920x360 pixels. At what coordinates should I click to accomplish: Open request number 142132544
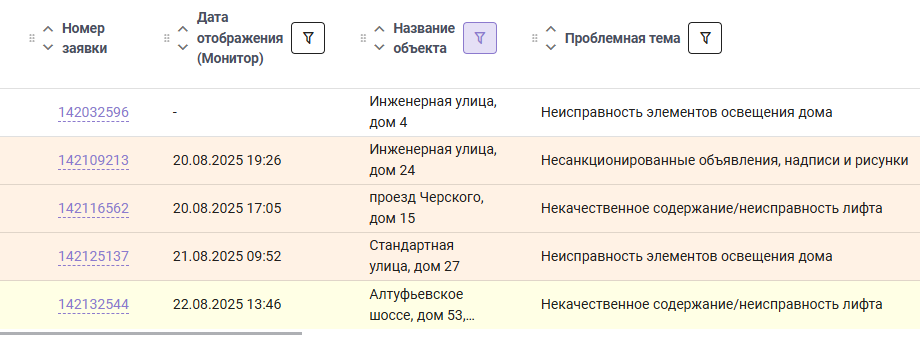[93, 305]
